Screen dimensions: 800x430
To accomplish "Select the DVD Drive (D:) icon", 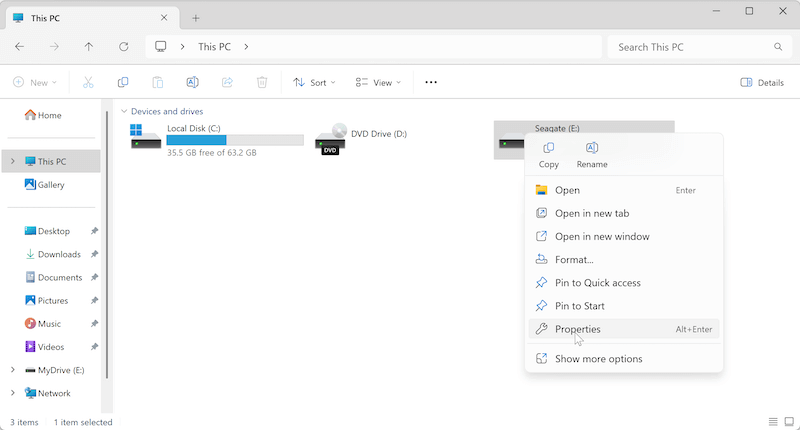I will click(331, 139).
